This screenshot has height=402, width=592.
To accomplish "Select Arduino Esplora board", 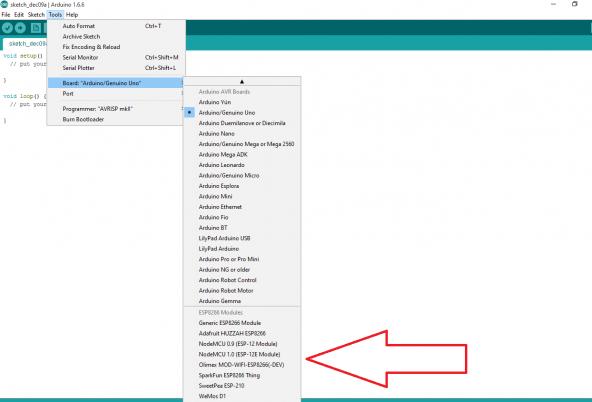I will point(242,186).
